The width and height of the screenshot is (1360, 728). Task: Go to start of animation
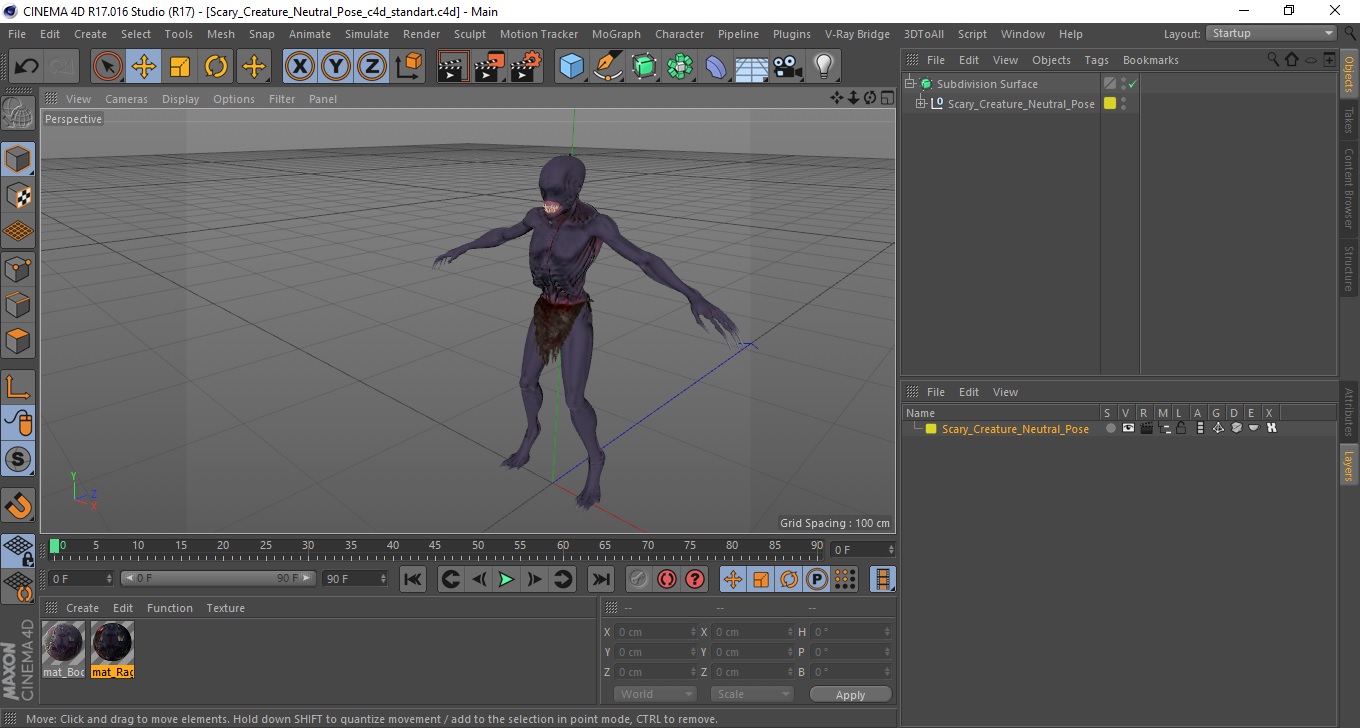coord(412,579)
